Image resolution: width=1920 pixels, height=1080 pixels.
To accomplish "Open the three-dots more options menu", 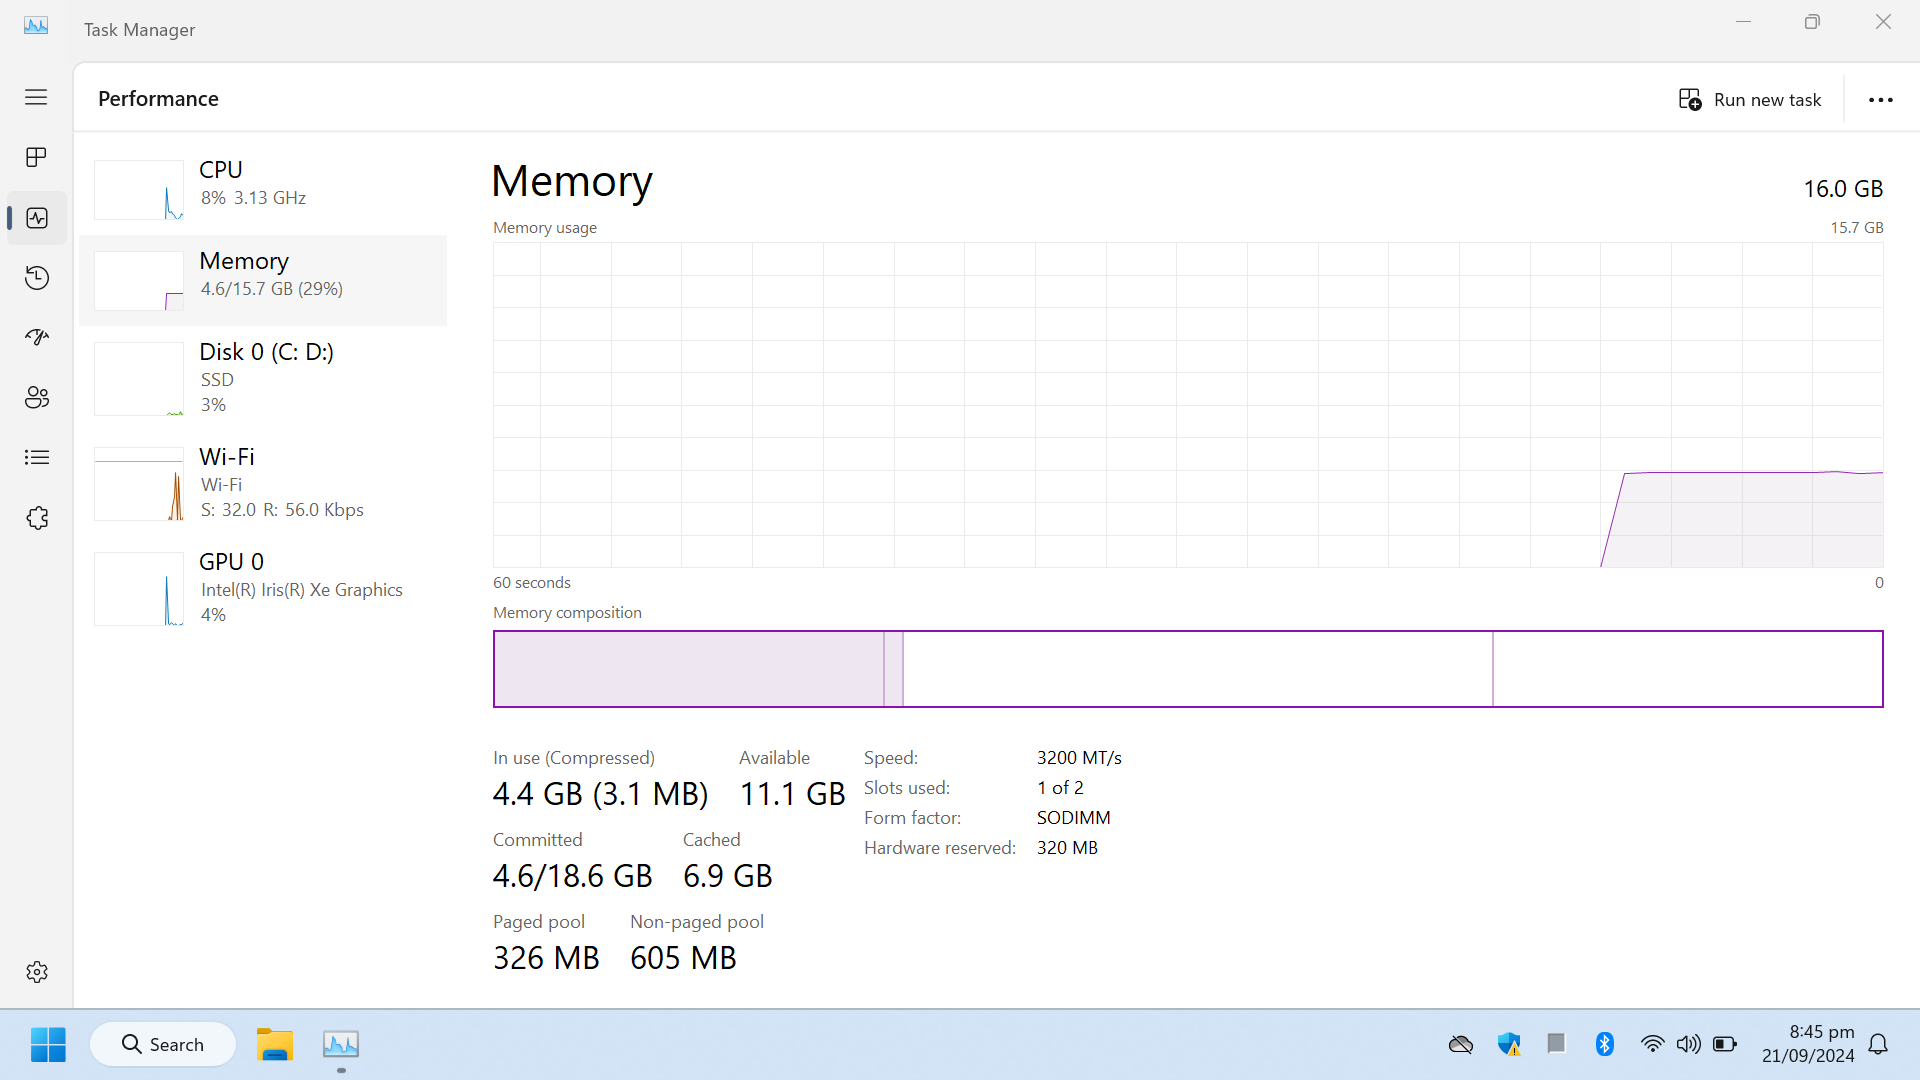I will (1881, 99).
